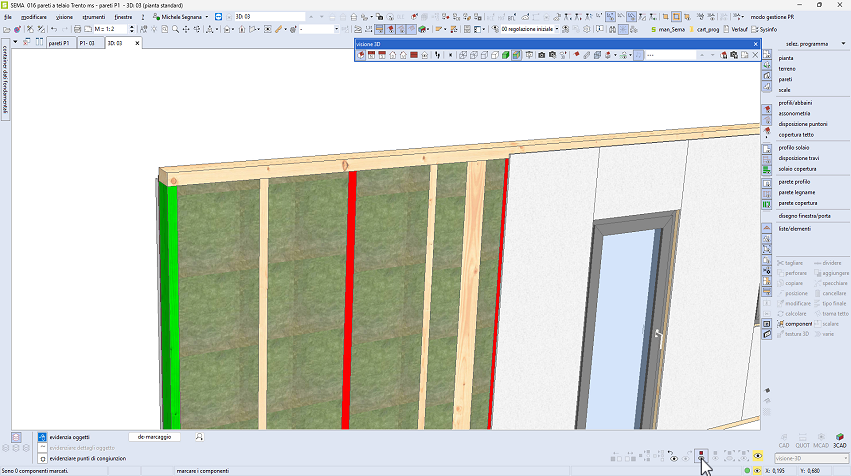851x476 pixels.
Task: Click the undo arrow in the toolbar
Action: 52,30
